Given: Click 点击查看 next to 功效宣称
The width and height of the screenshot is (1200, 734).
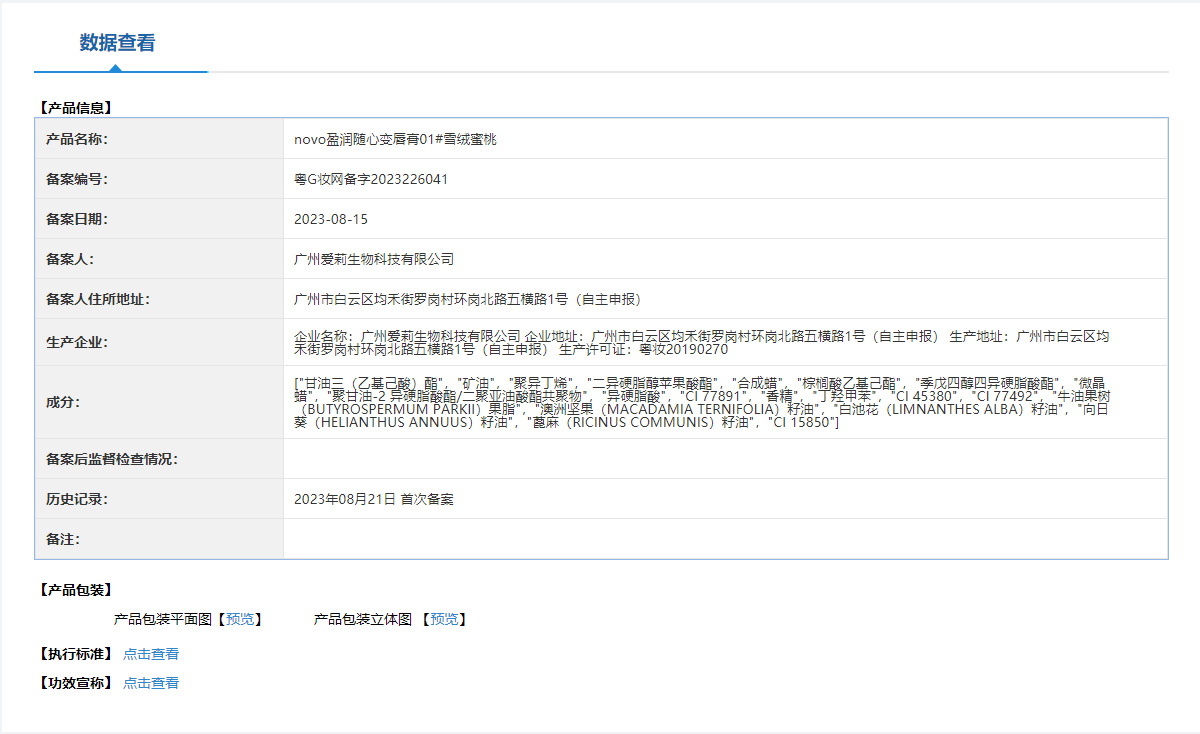Looking at the screenshot, I should click(151, 683).
